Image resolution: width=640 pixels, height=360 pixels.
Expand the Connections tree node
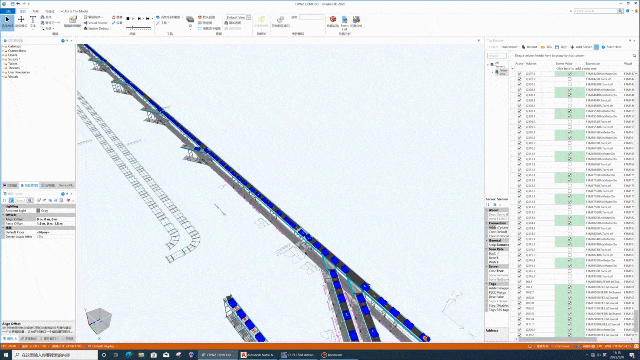3,51
